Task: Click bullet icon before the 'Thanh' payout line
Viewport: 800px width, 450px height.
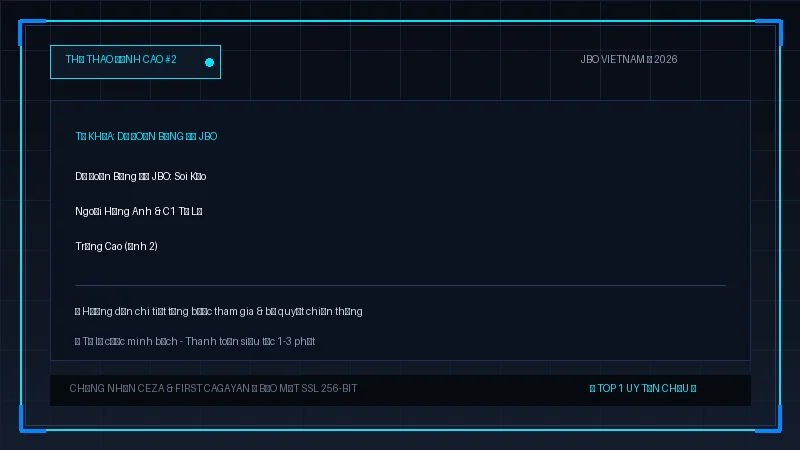Action: [x=78, y=341]
